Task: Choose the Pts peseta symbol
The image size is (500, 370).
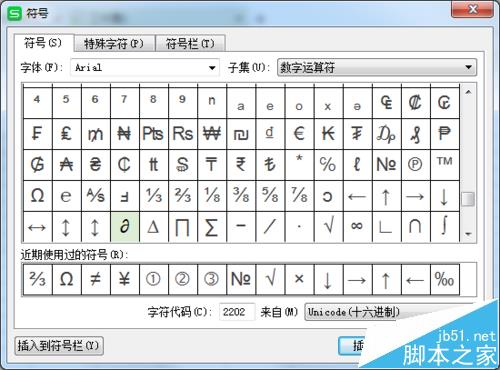Action: click(154, 134)
